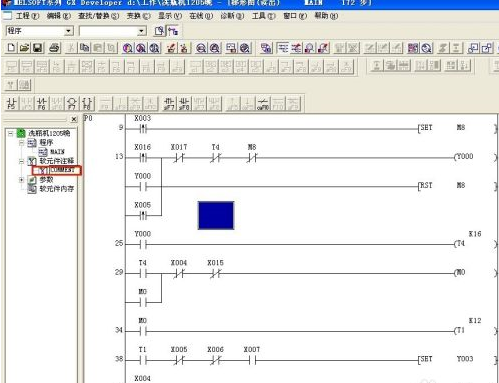The width and height of the screenshot is (499, 383).
Task: Insert a normally closed contact (F6)
Action: 42,104
